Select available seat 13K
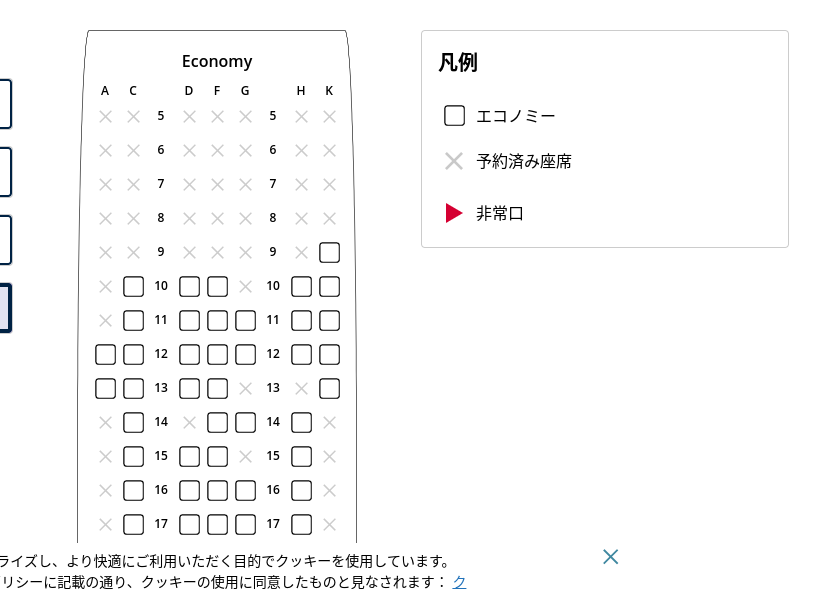The image size is (815, 615). (x=329, y=388)
